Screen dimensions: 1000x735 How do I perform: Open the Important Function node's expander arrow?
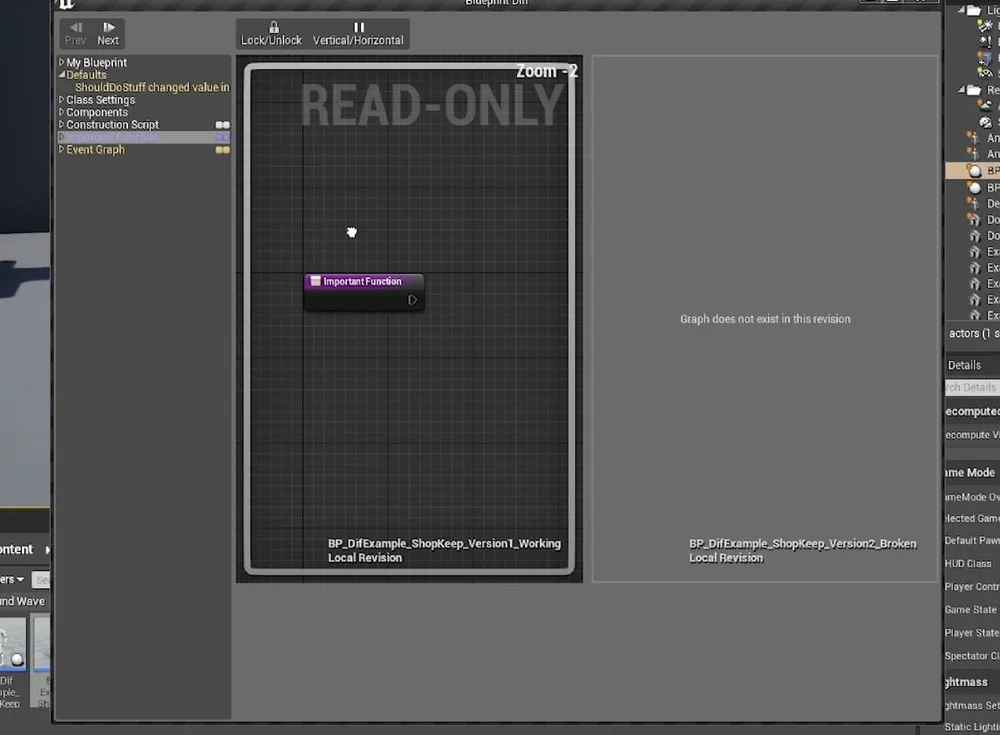tap(413, 300)
